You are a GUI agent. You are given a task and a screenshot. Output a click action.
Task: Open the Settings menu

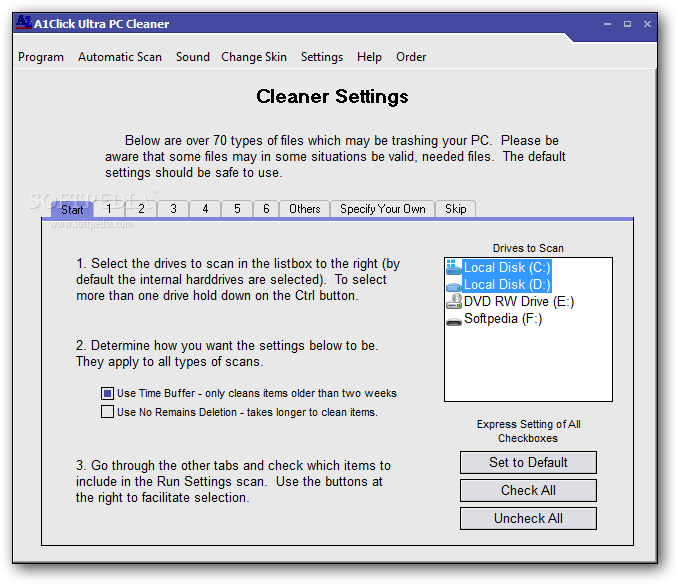(322, 57)
